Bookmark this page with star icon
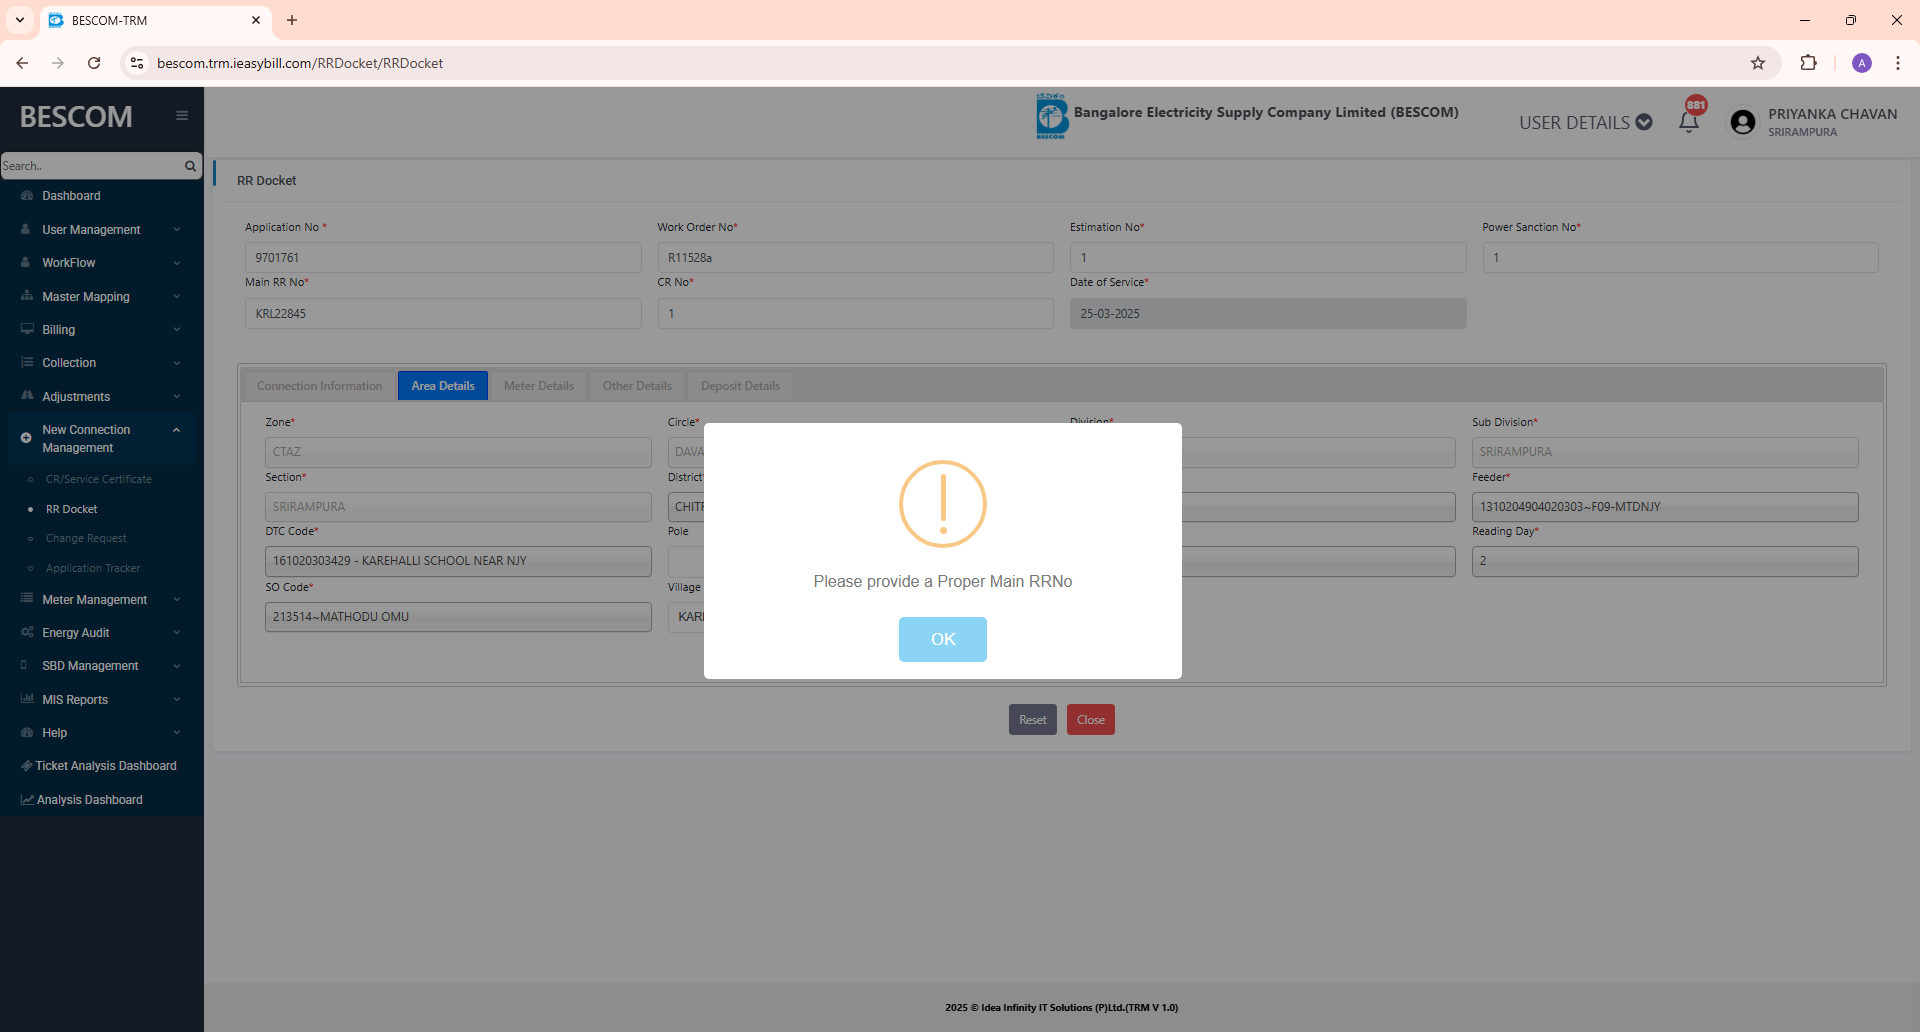This screenshot has height=1032, width=1920. pos(1758,63)
